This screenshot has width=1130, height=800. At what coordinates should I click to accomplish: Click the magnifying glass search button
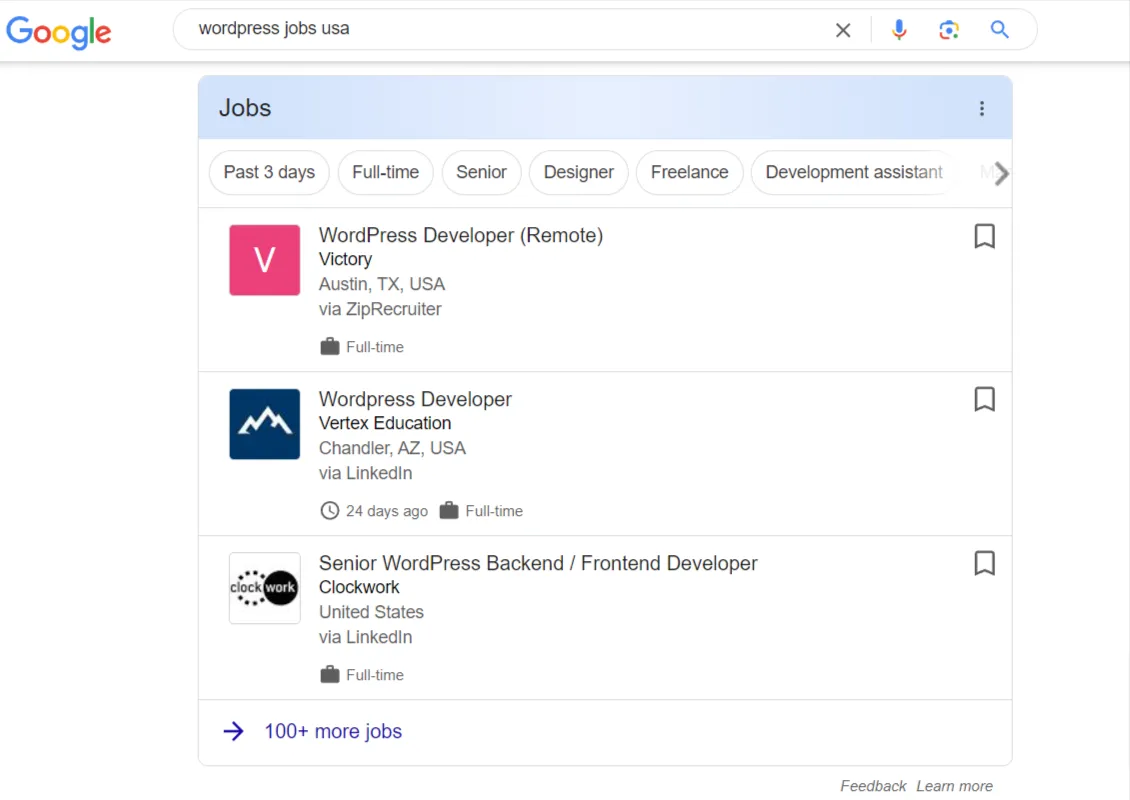(999, 30)
